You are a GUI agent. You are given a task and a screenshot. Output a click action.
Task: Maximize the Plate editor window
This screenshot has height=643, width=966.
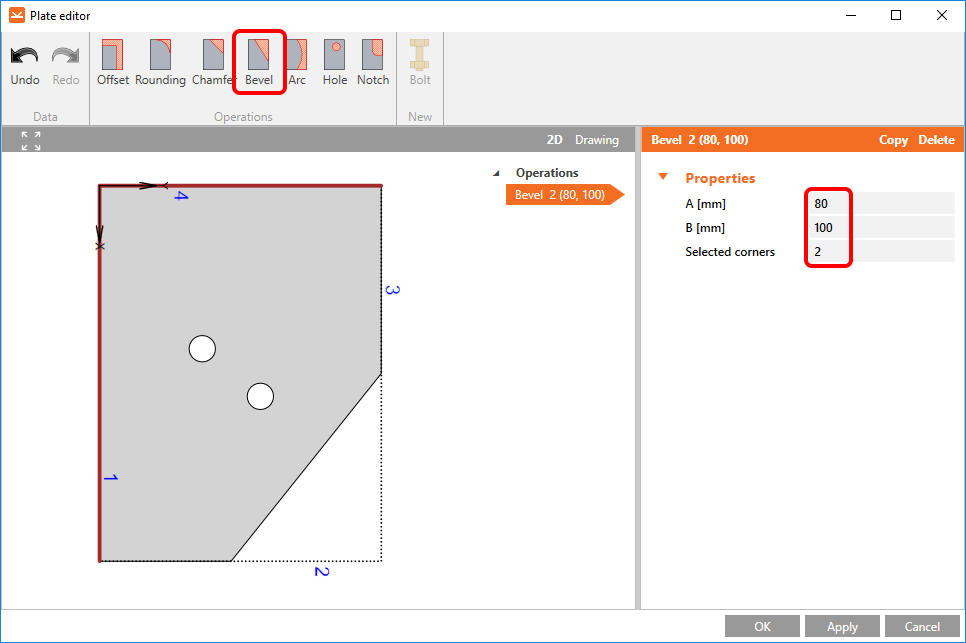[896, 15]
